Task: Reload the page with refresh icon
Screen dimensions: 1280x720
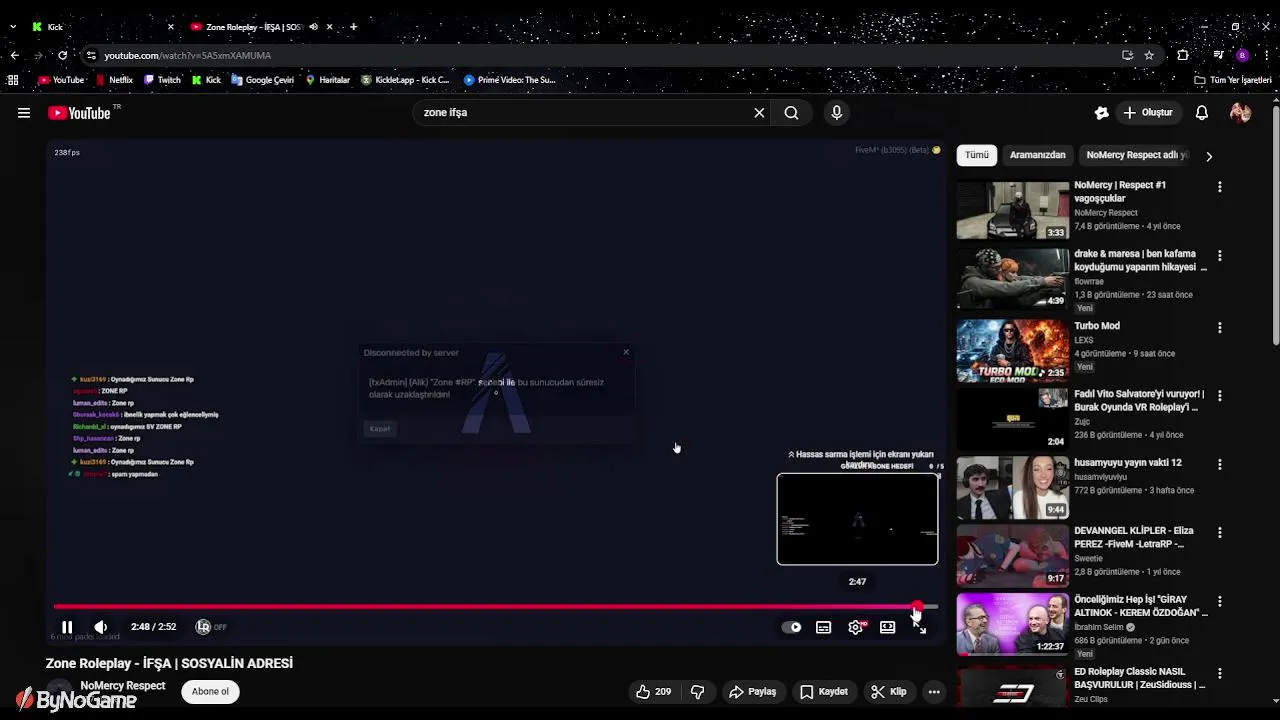Action: [x=62, y=55]
